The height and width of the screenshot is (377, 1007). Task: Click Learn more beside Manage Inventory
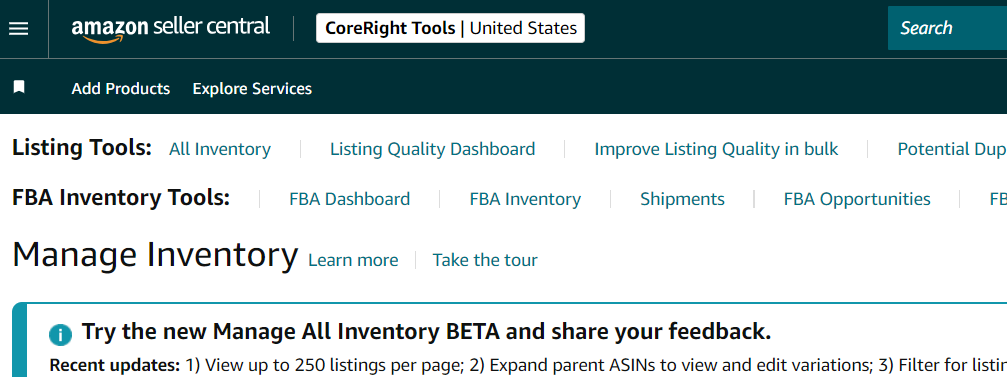(353, 260)
